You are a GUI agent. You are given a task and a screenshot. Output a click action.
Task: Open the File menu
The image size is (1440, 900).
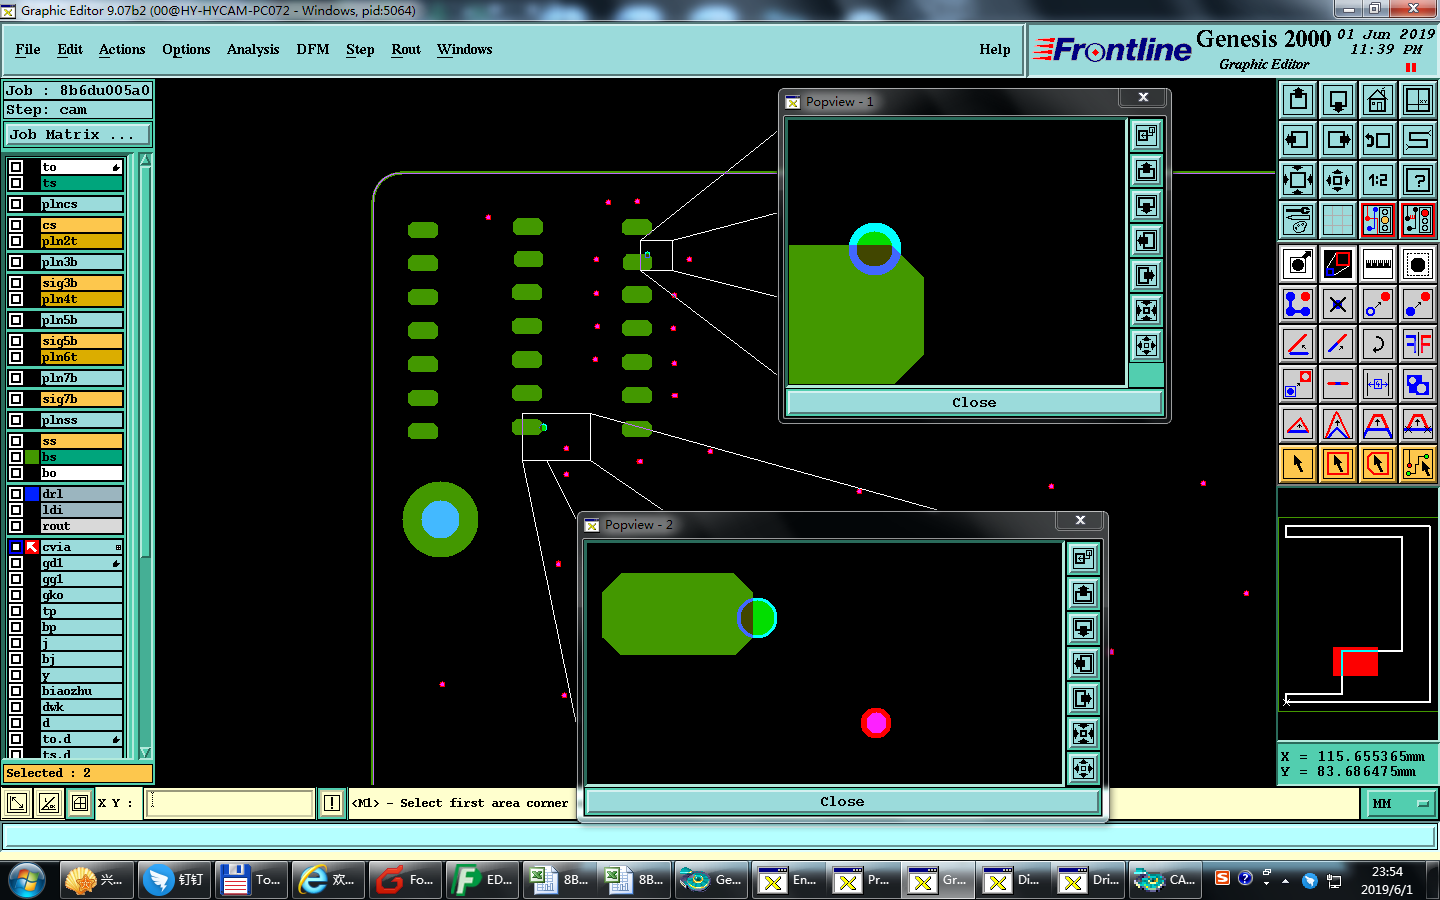(28, 49)
